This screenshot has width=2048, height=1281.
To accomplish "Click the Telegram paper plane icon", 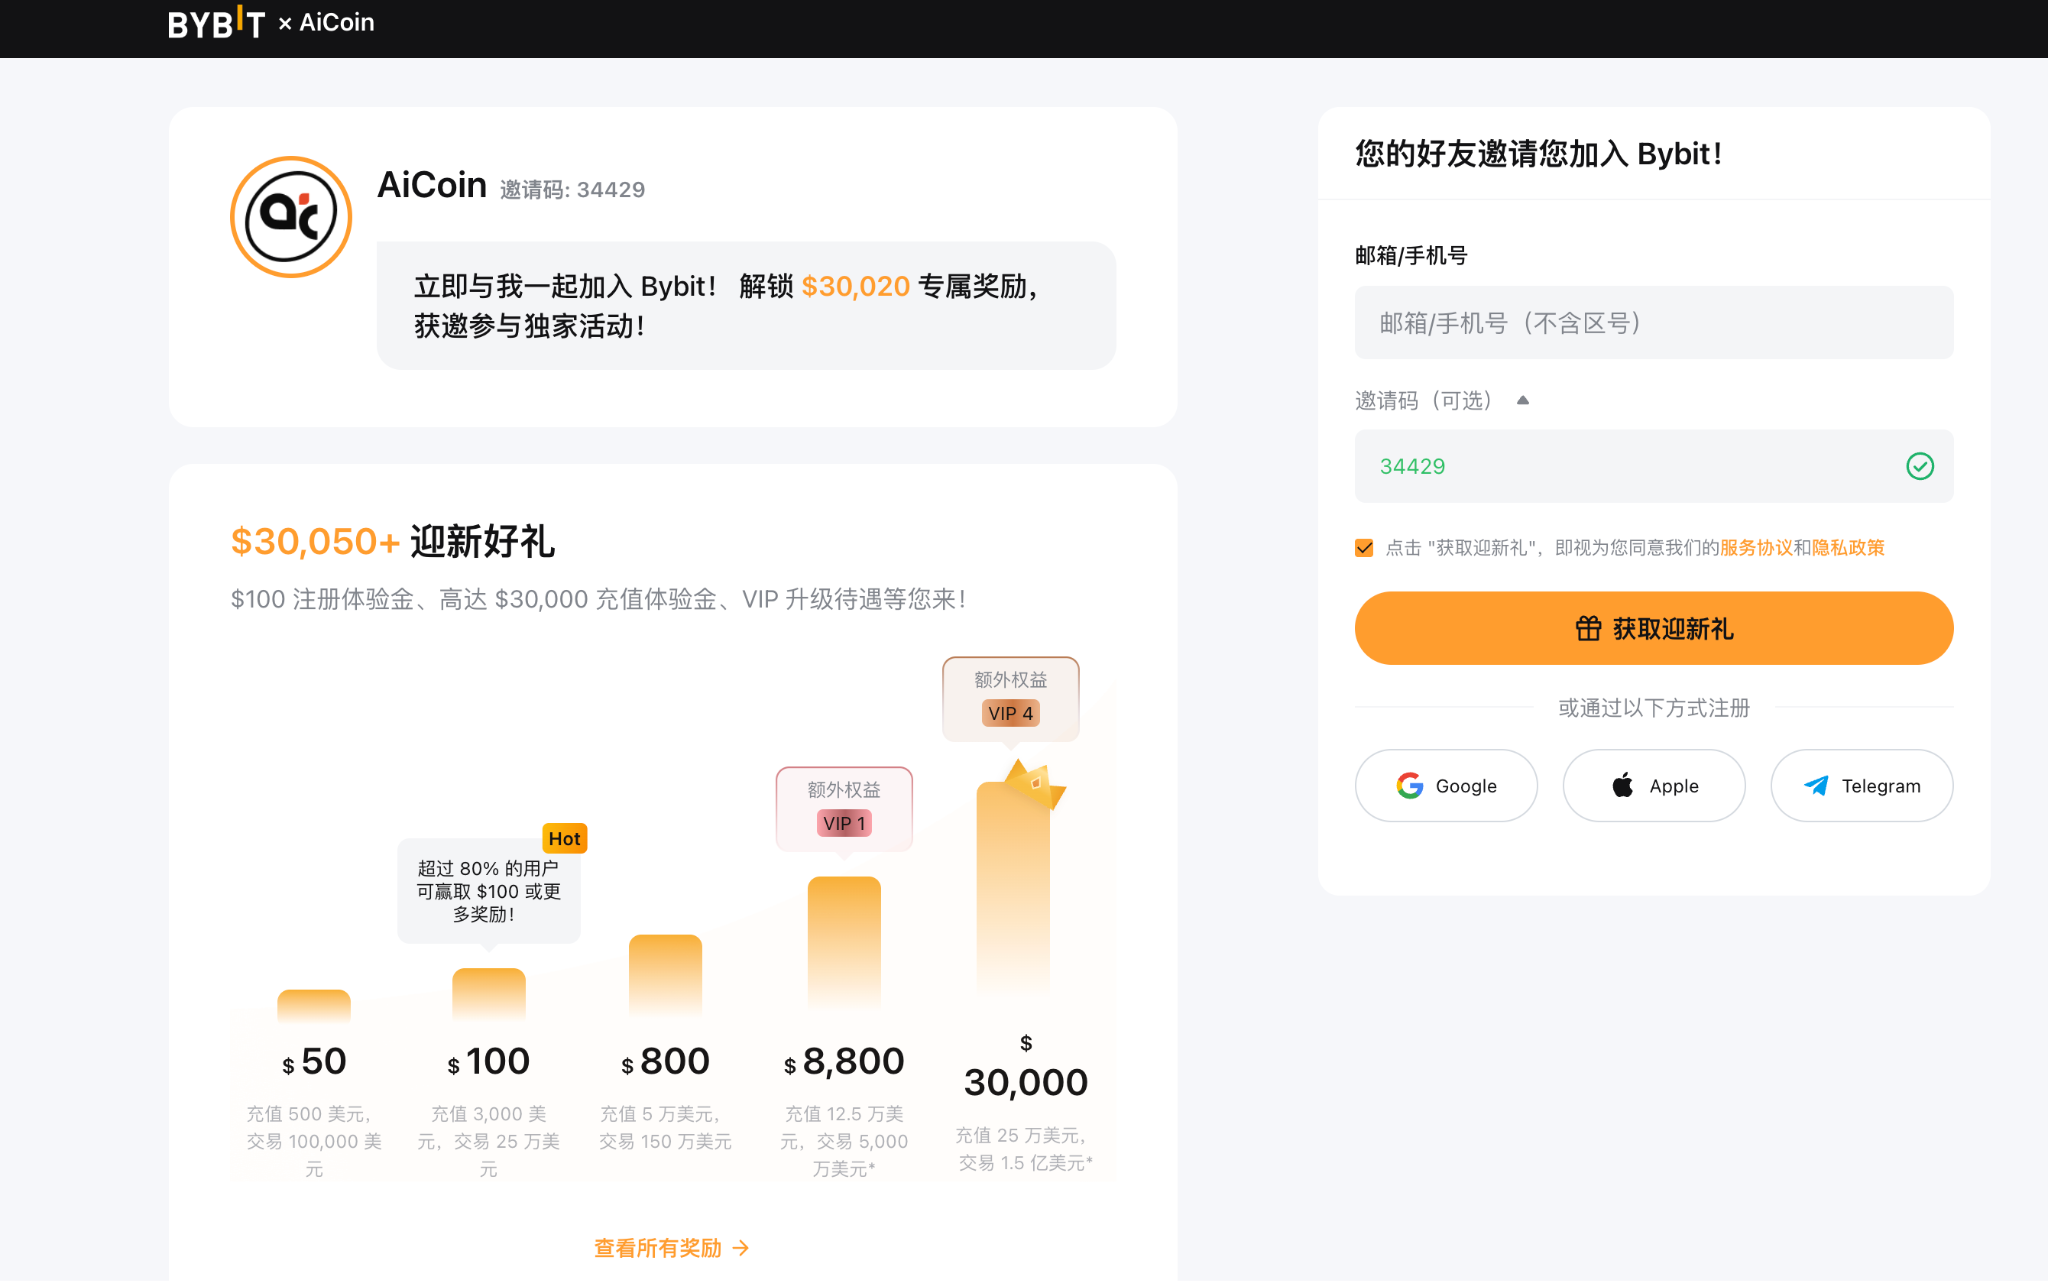I will click(x=1816, y=786).
